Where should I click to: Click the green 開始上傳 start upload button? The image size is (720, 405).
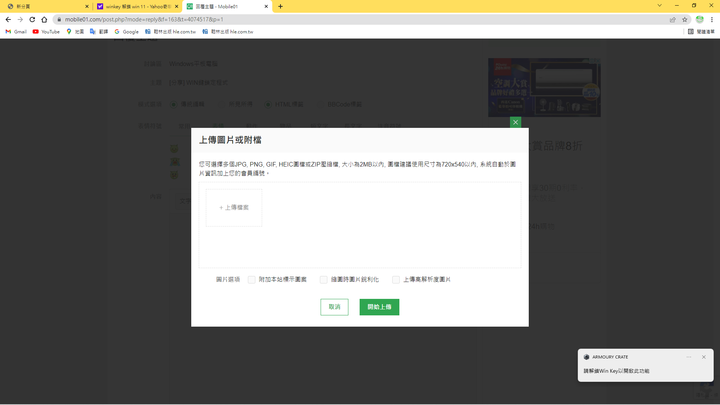[x=379, y=307]
